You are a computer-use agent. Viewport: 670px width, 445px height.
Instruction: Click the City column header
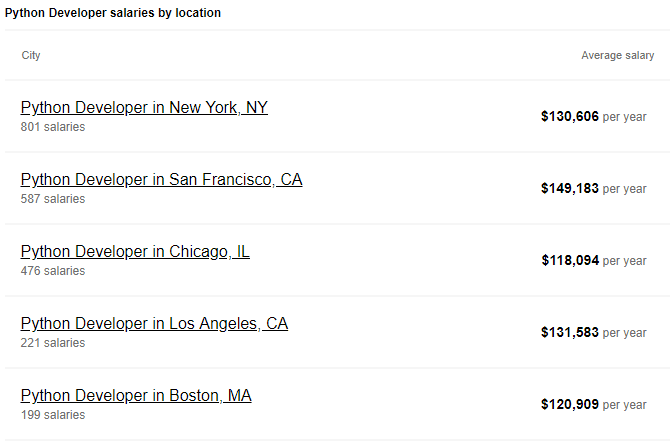(x=31, y=56)
